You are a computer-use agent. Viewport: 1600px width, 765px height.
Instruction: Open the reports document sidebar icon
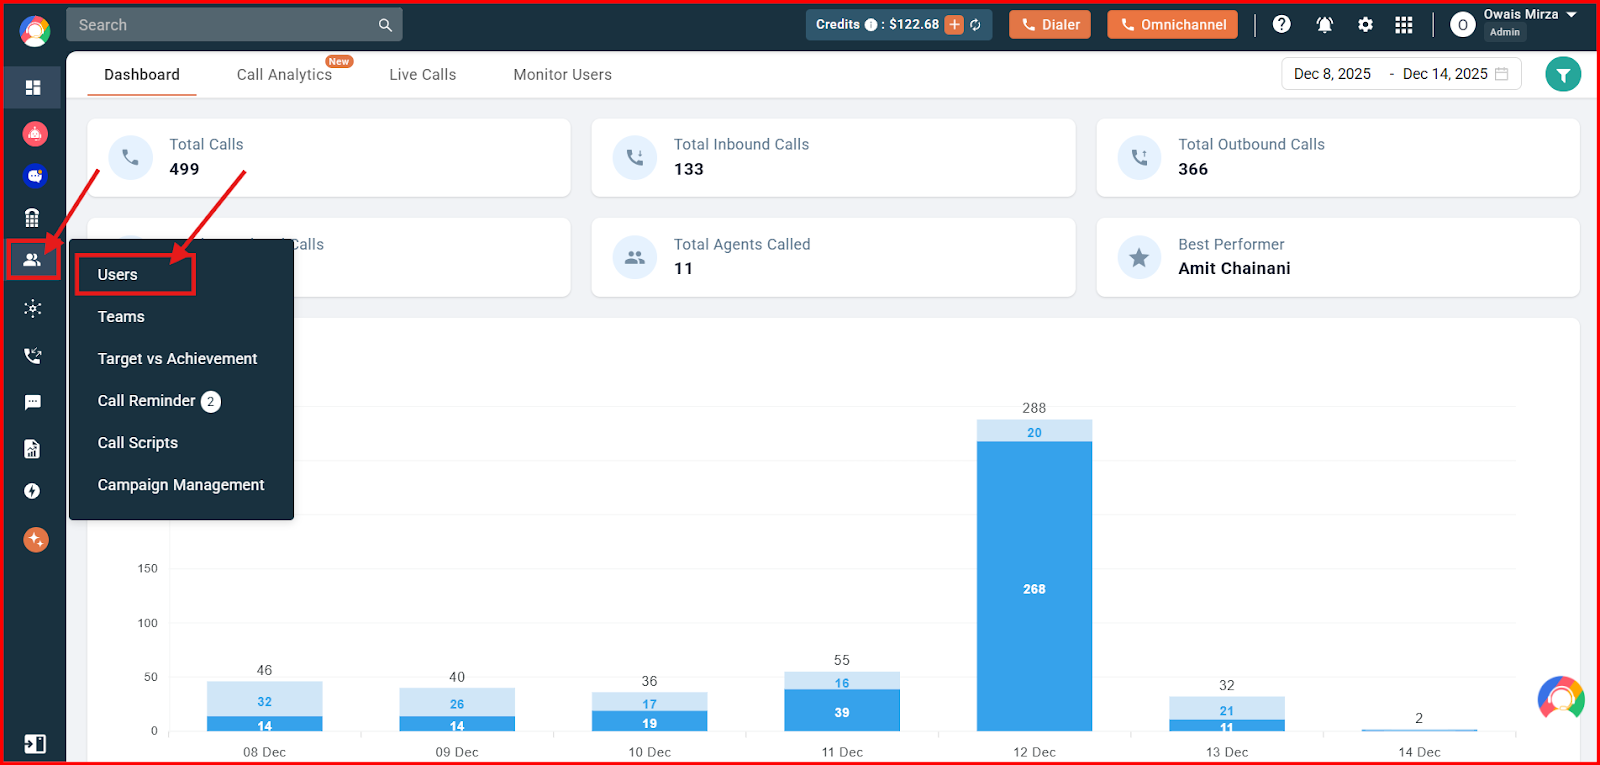pyautogui.click(x=32, y=449)
